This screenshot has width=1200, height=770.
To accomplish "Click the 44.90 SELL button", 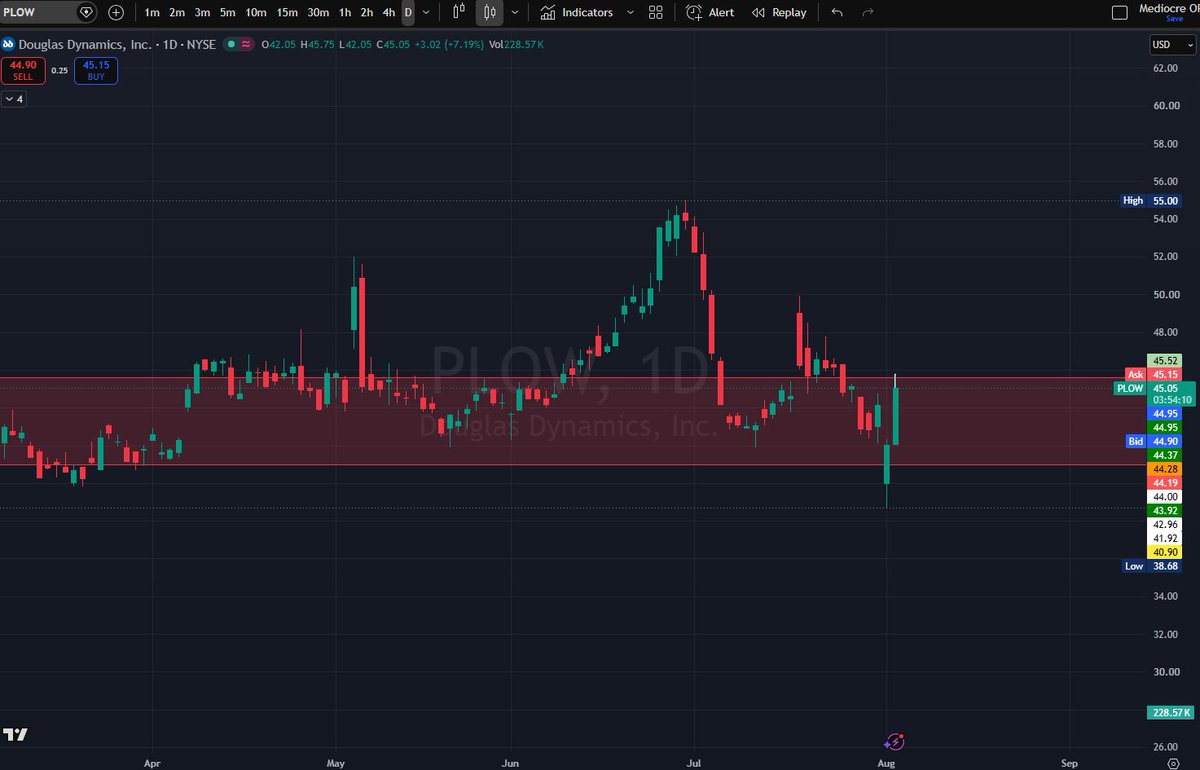I will click(22, 70).
